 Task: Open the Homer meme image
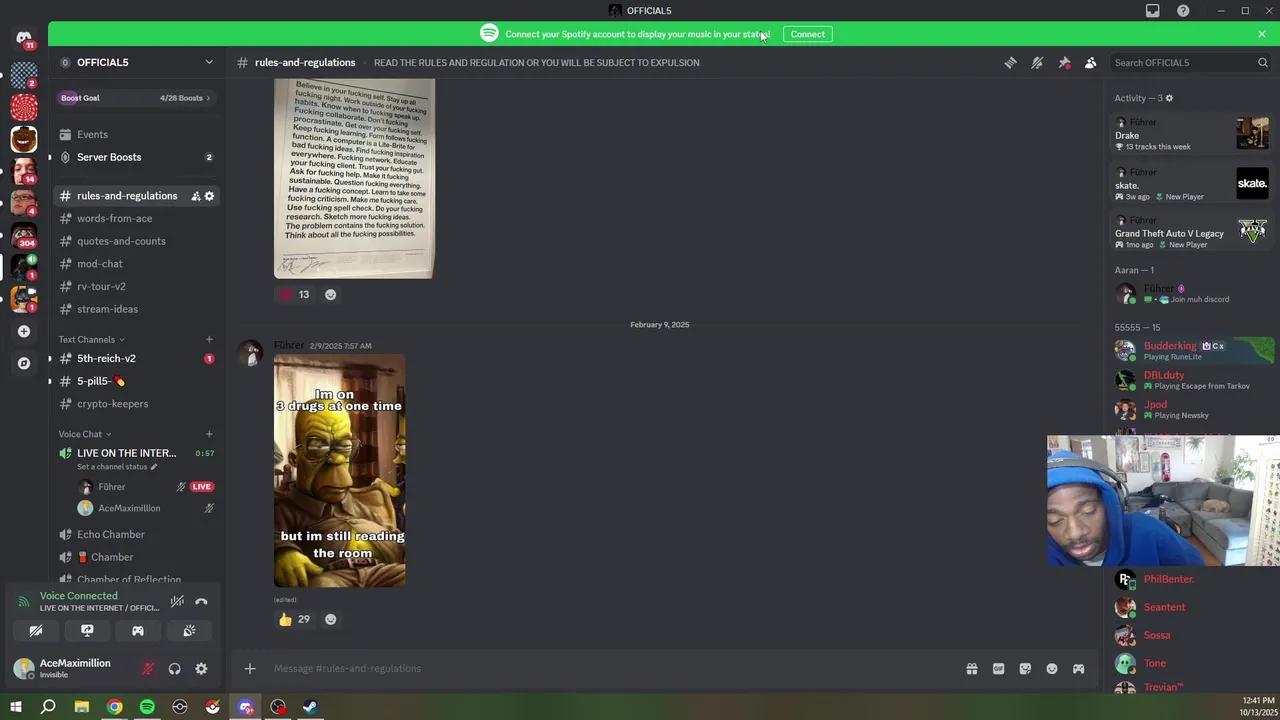[x=340, y=471]
